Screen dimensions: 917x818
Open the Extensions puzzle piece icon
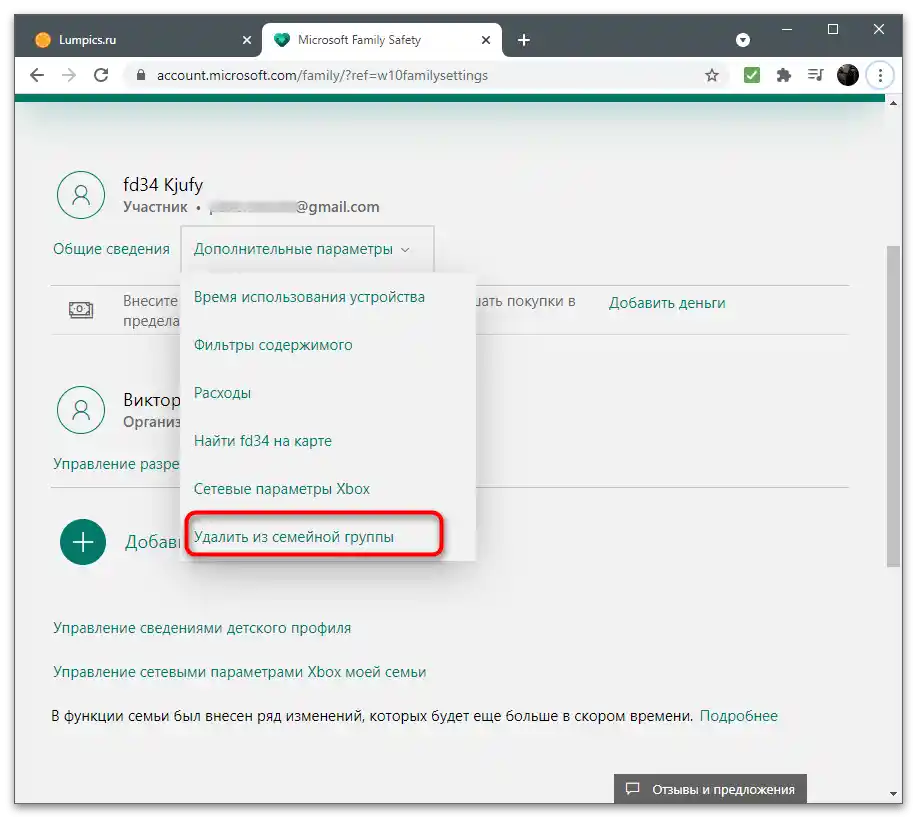tap(784, 75)
